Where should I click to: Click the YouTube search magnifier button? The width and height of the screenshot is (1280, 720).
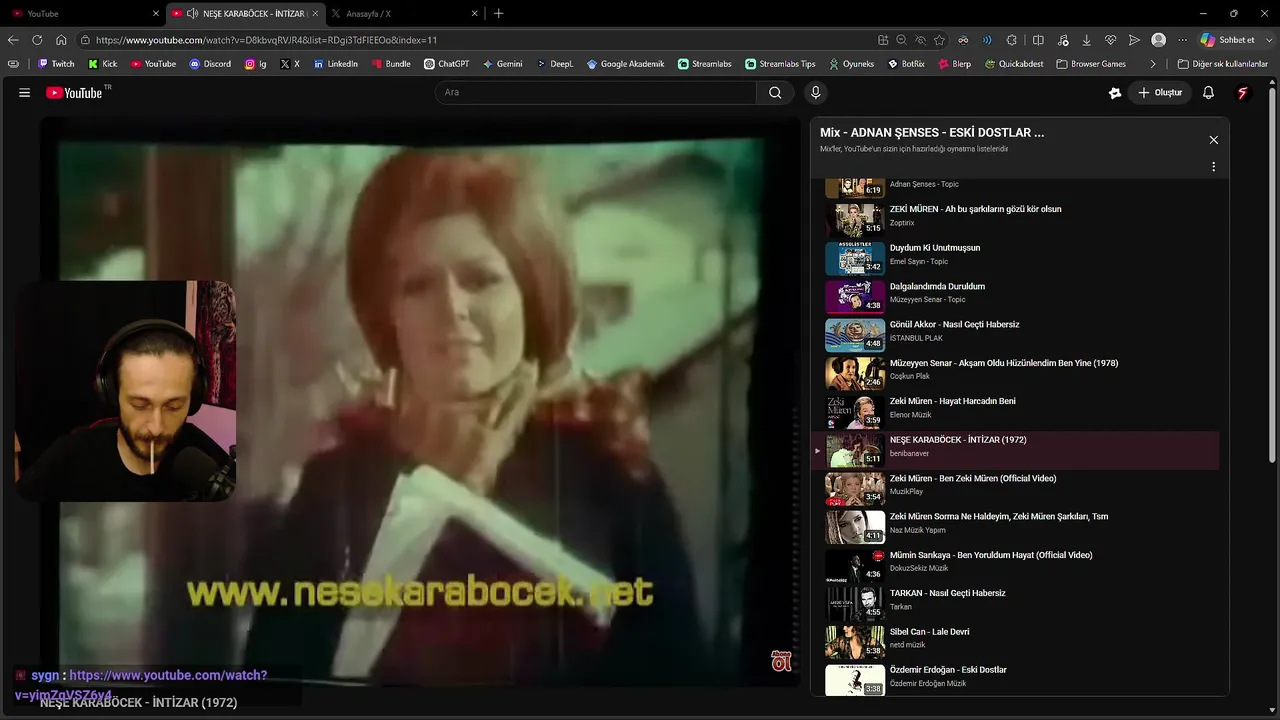click(775, 93)
